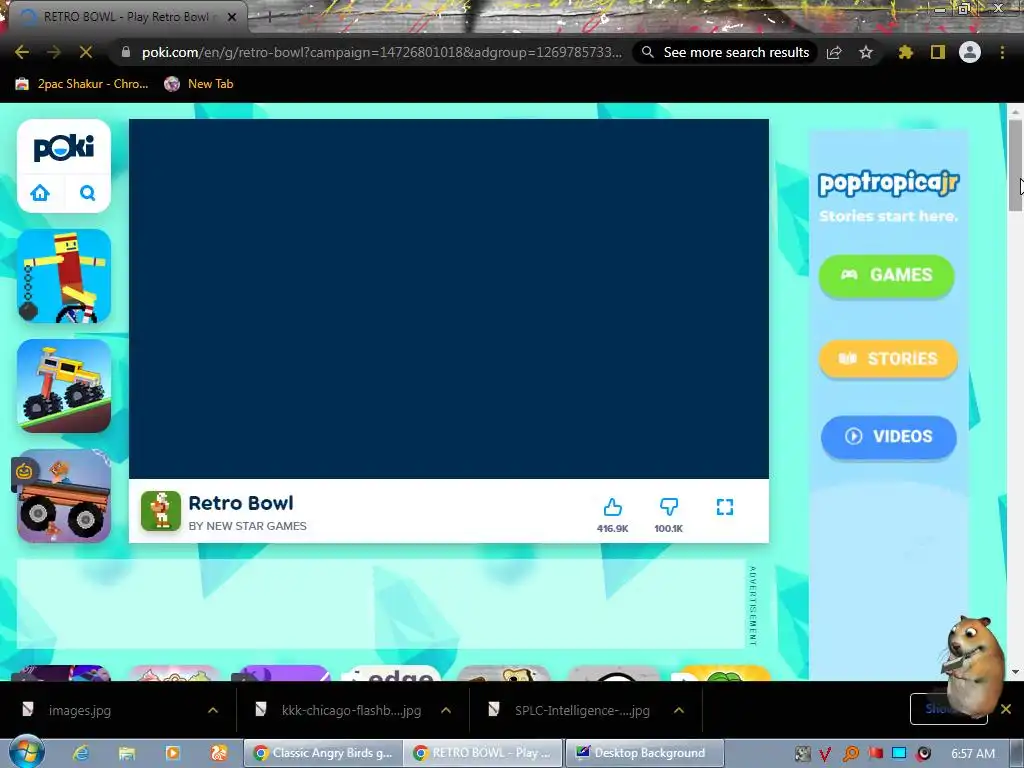Dislike Retro Bowl with thumbs down
Viewport: 1024px width, 768px height.
pos(669,507)
